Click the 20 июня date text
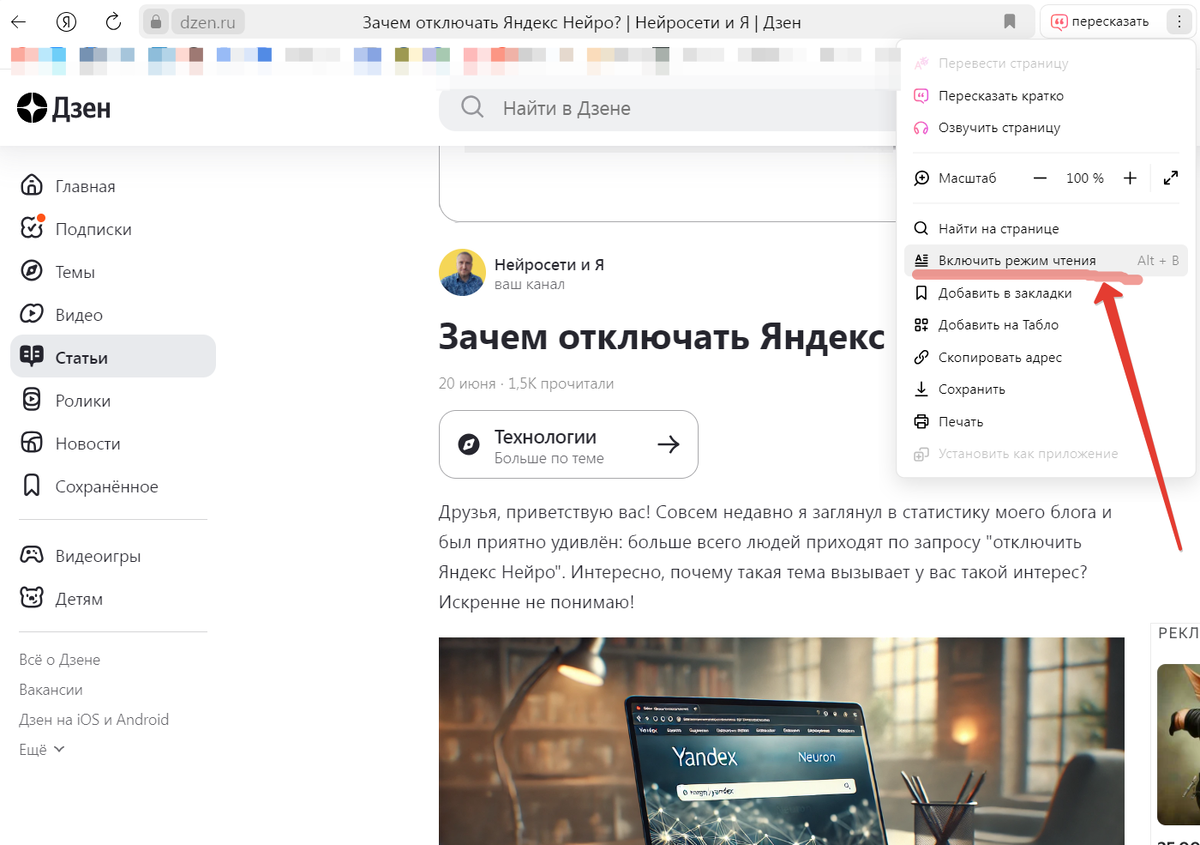The image size is (1200, 845). [467, 383]
